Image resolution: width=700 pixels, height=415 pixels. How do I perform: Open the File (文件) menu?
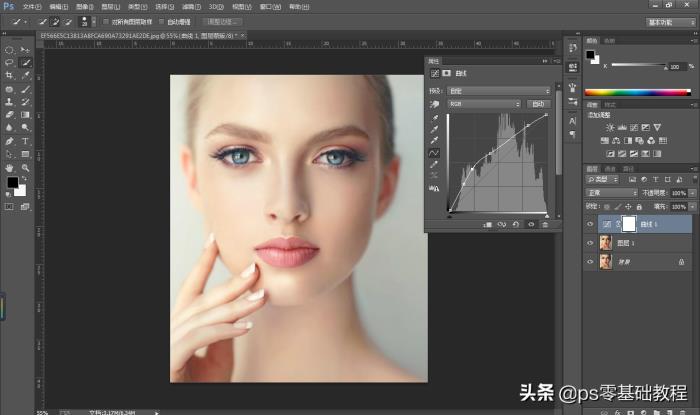(33, 6)
